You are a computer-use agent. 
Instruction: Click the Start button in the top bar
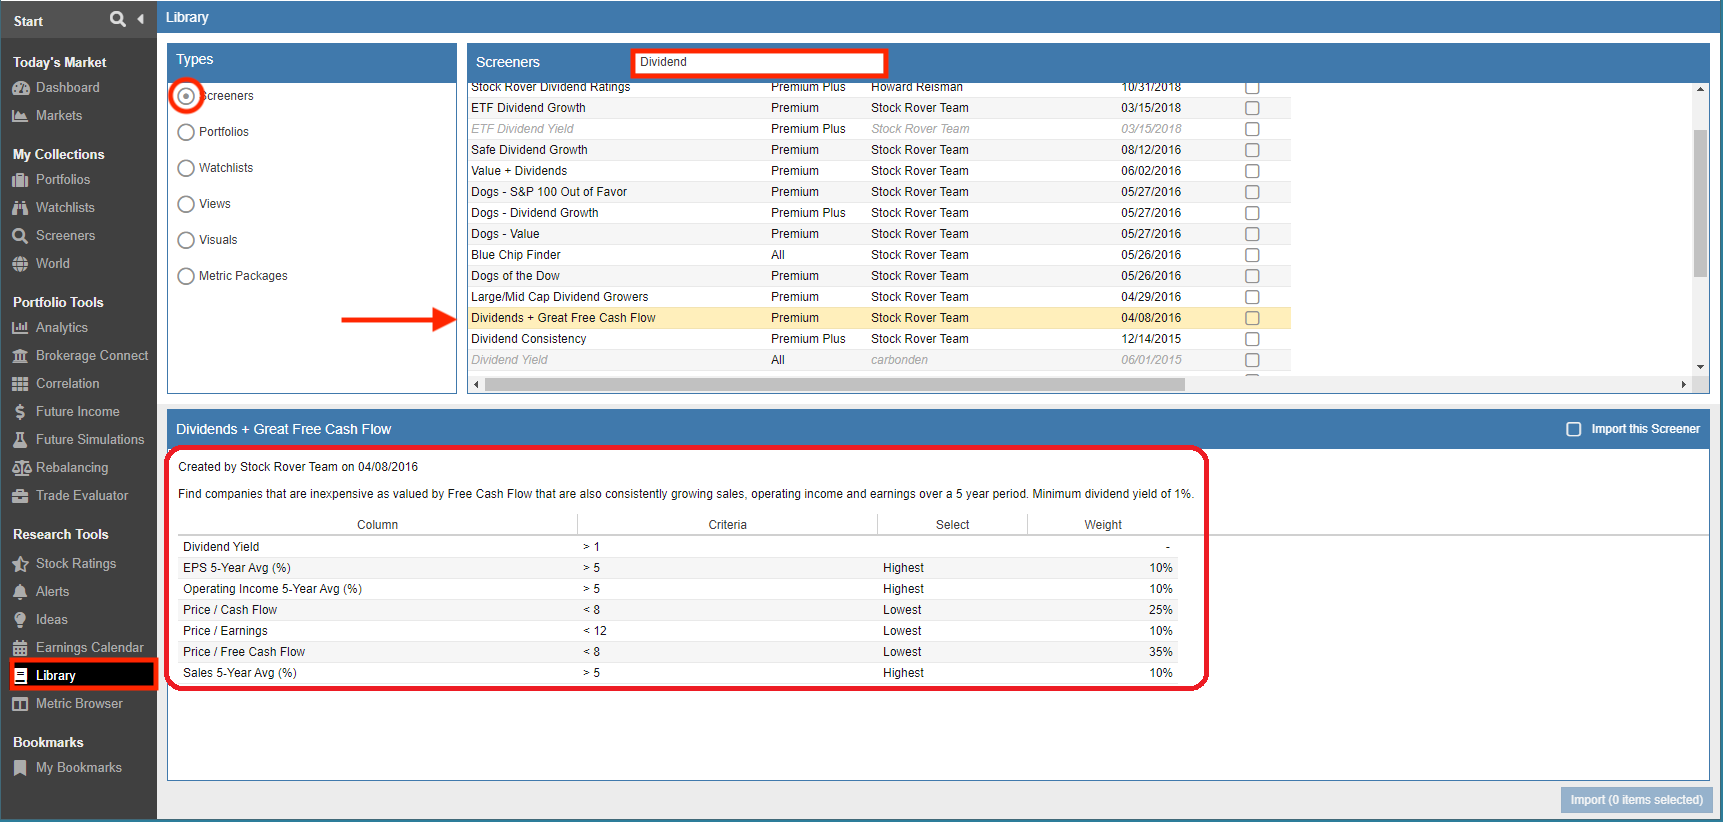click(28, 21)
